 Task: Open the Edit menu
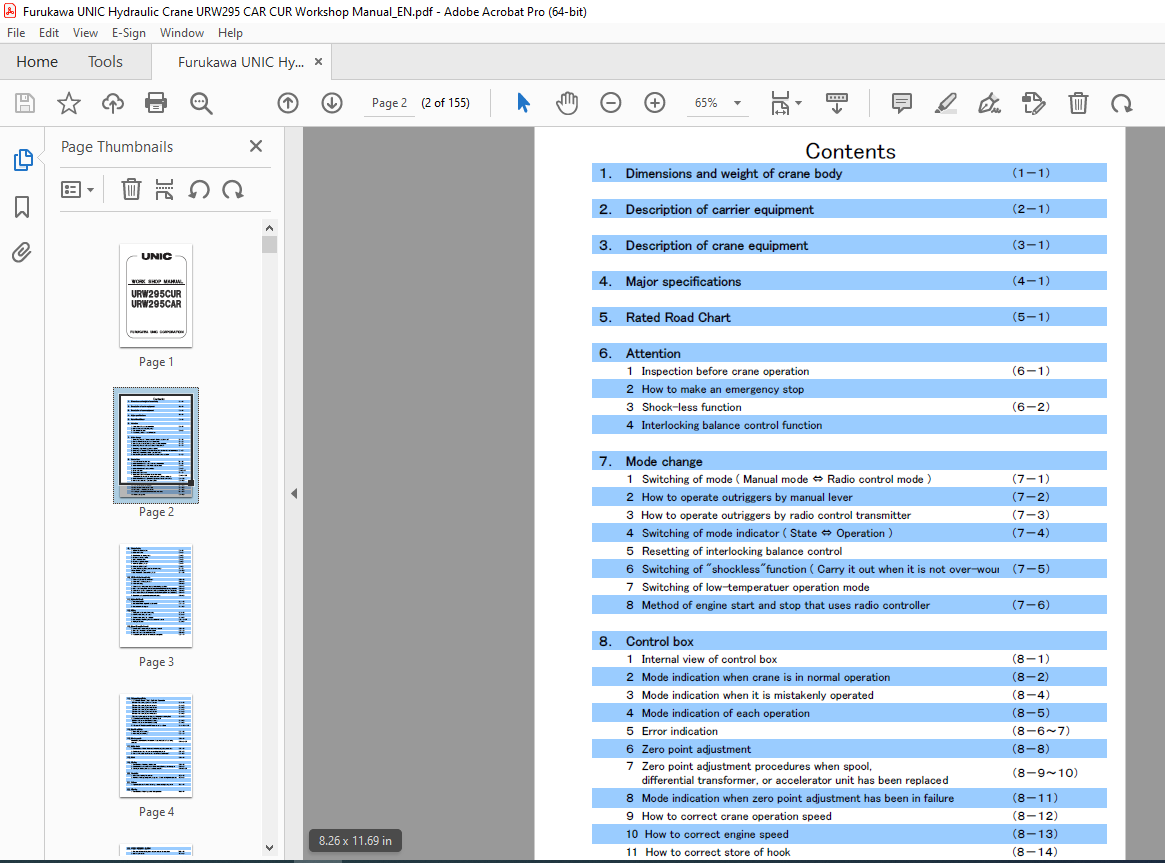[x=49, y=33]
